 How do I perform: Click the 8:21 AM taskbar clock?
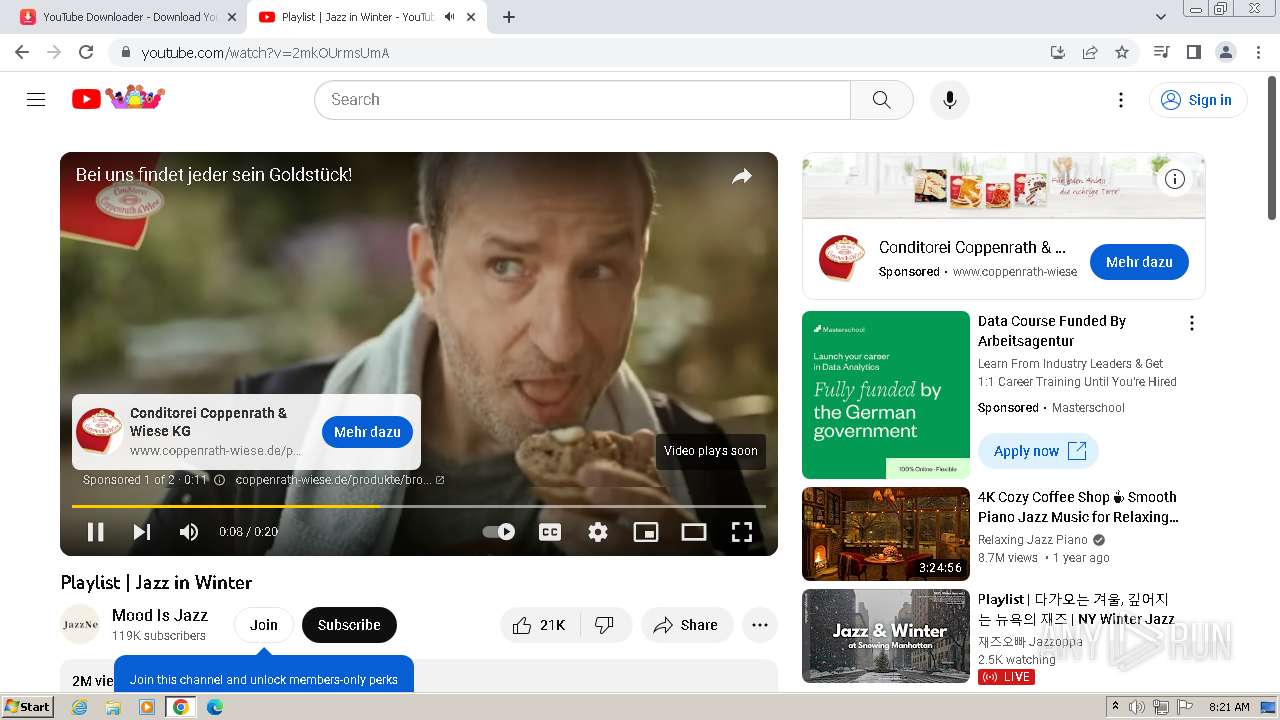point(1229,707)
